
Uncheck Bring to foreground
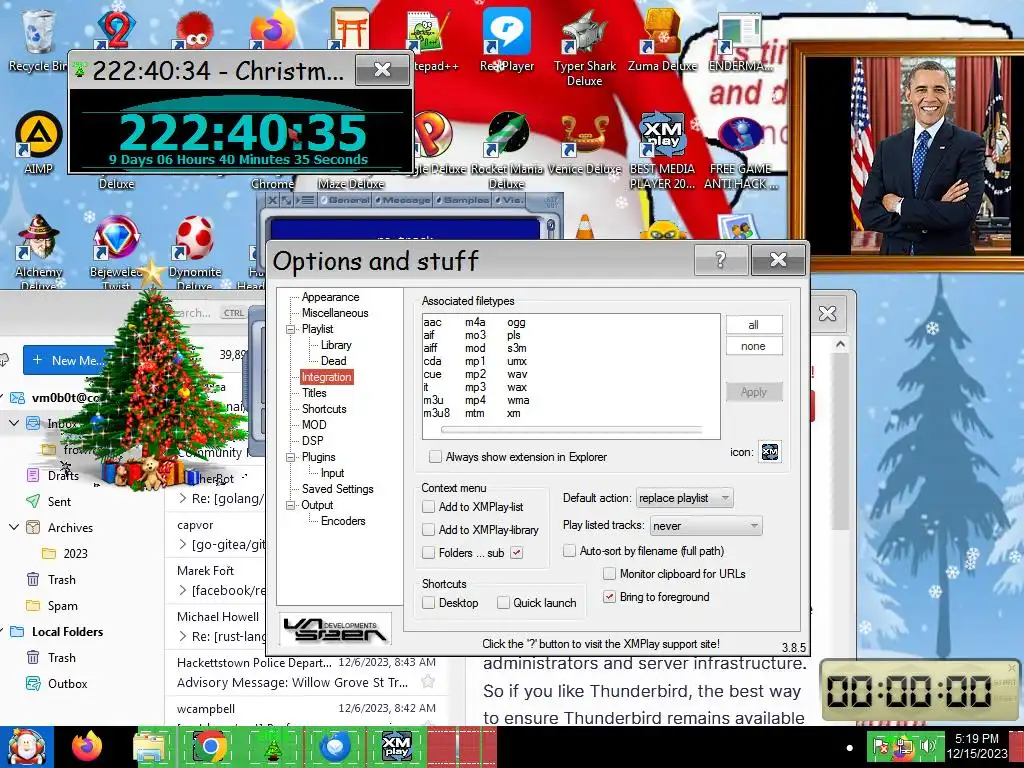click(609, 596)
